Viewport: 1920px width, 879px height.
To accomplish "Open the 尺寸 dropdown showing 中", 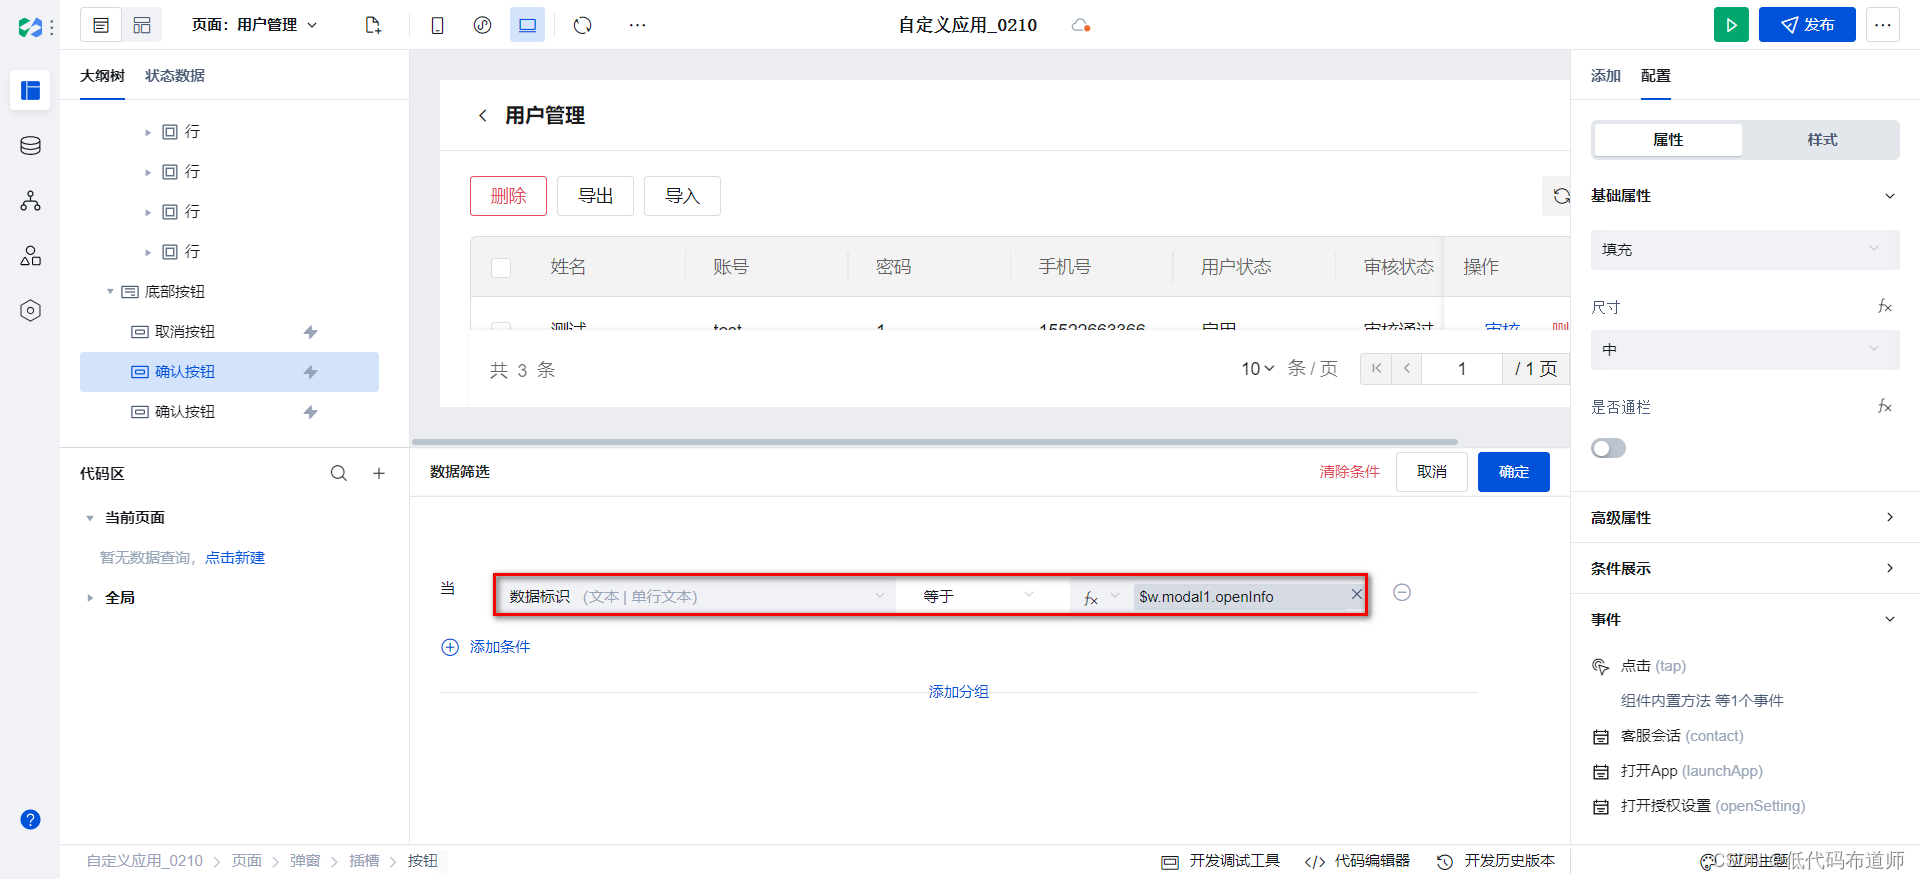I will click(1745, 350).
